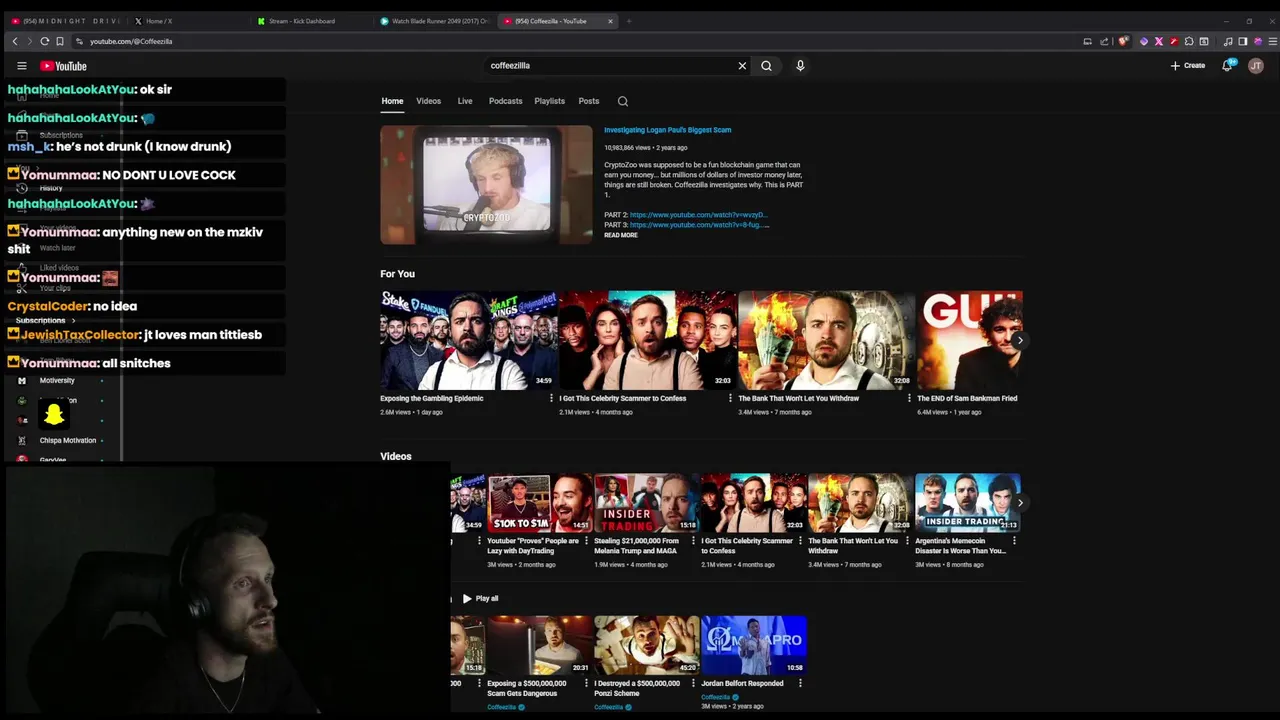The width and height of the screenshot is (1280, 720).
Task: Start voice search with the microphone
Action: 800,66
